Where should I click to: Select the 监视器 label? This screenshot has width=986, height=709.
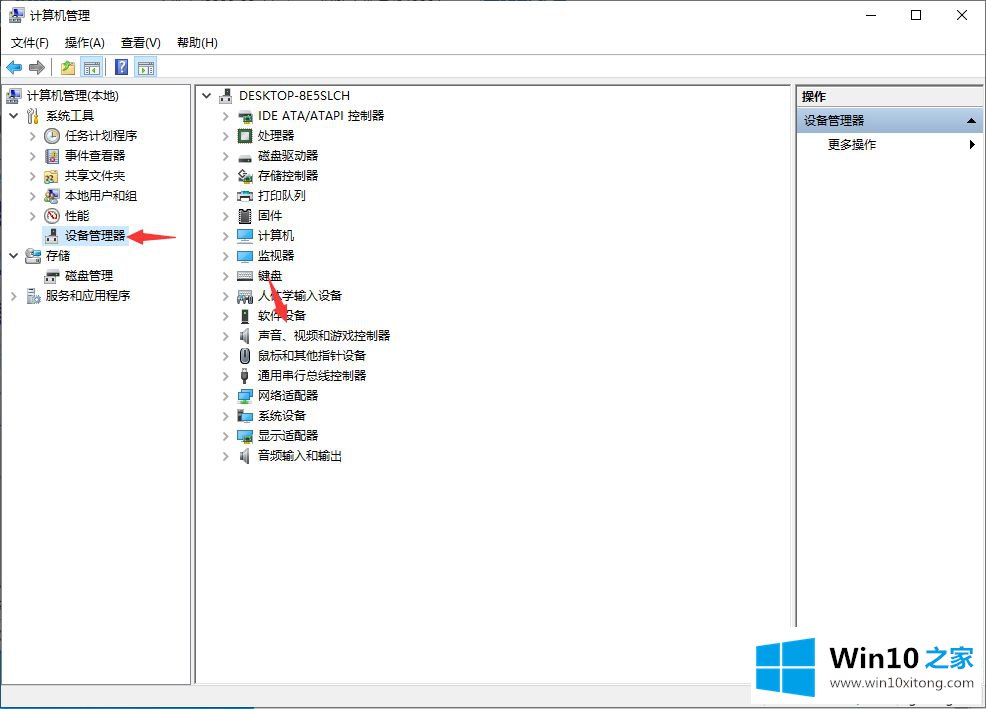click(276, 256)
